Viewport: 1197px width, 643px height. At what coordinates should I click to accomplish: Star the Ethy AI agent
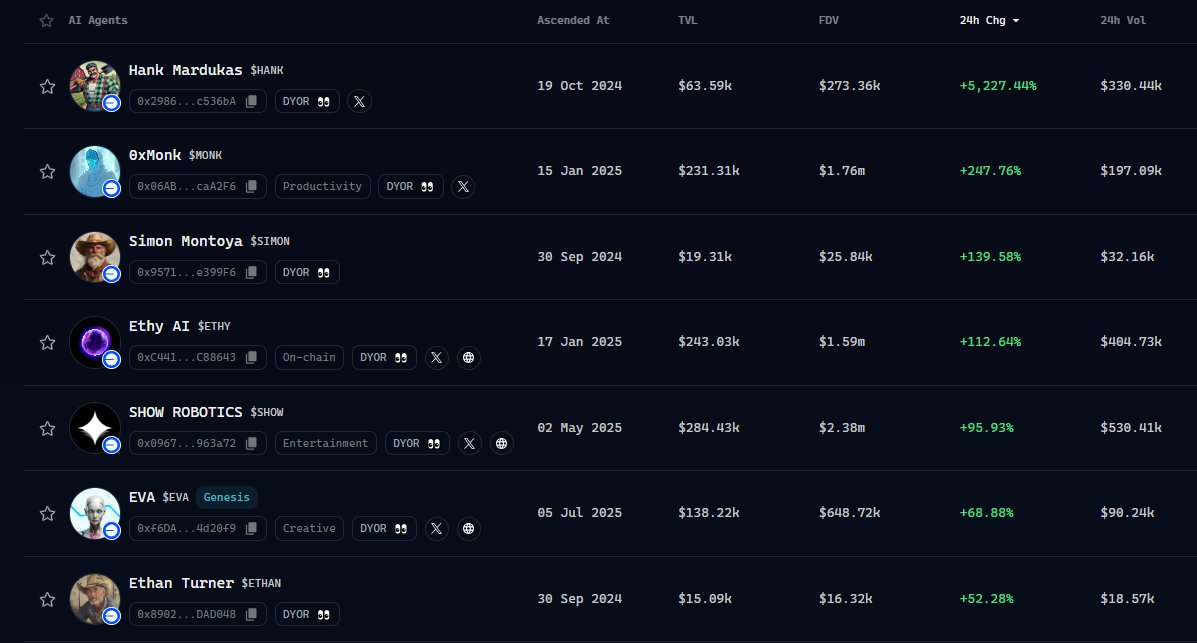(x=46, y=342)
